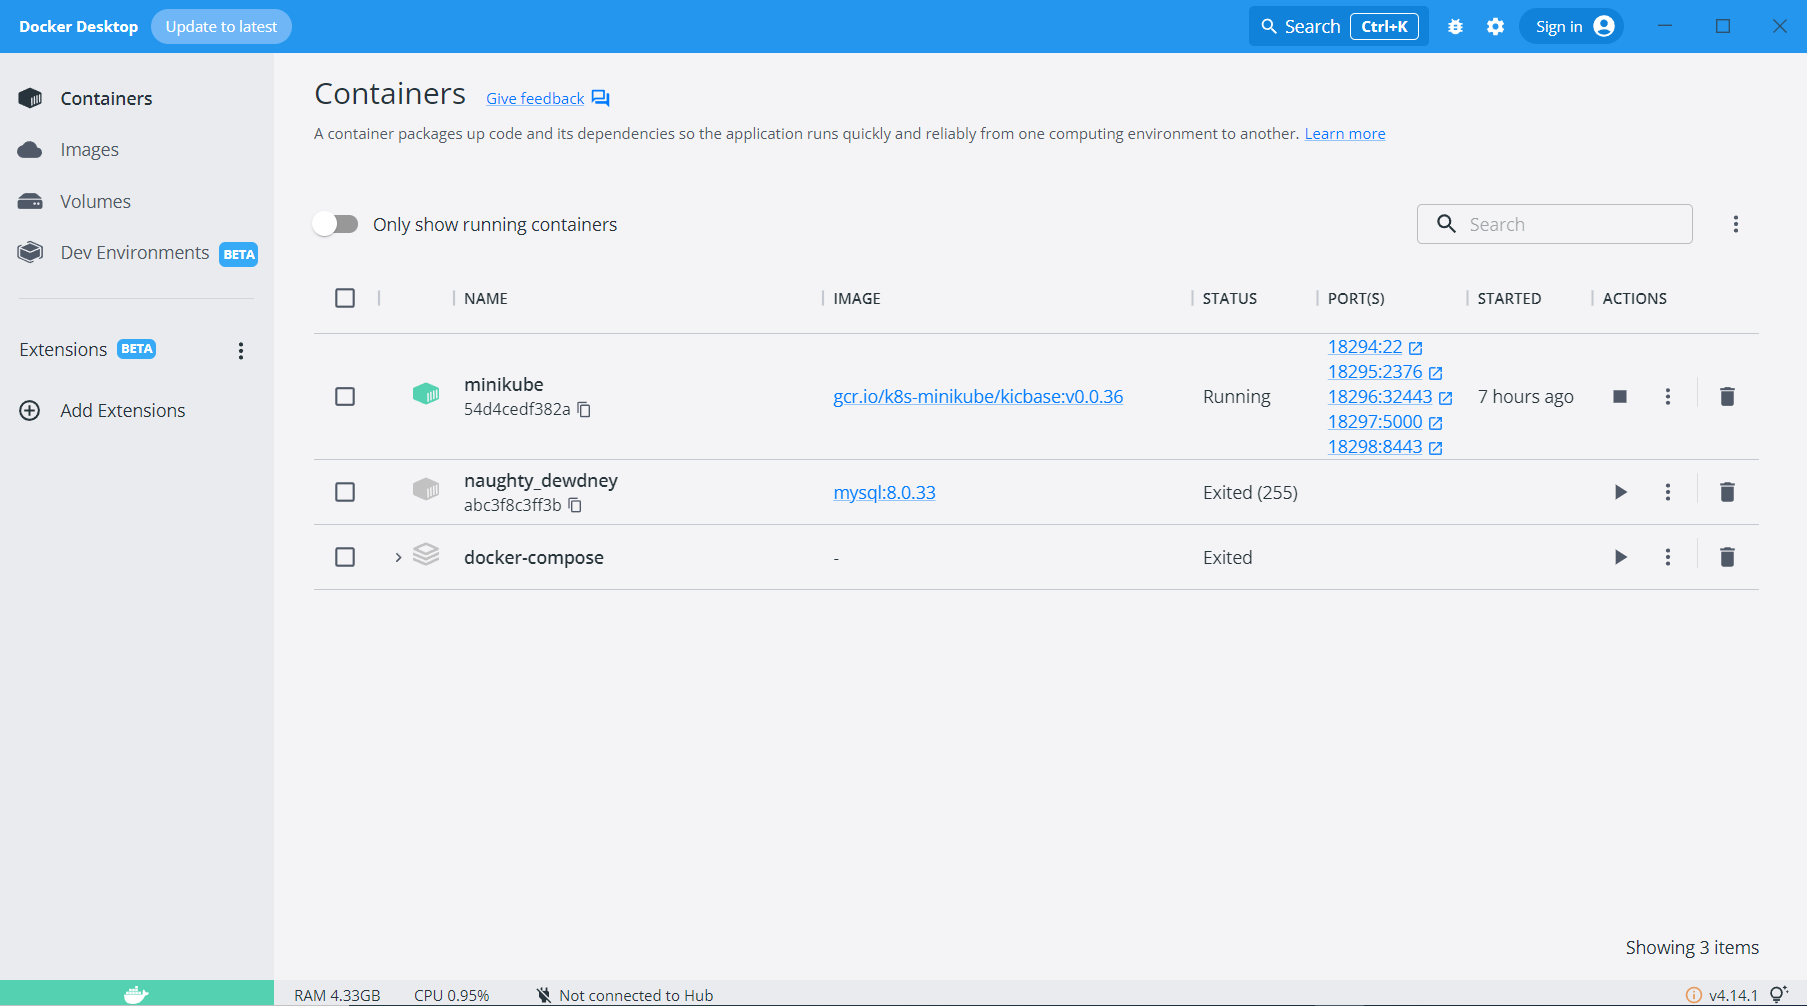1807x1006 pixels.
Task: Select the naughty_dewdney row checkbox
Action: pos(345,492)
